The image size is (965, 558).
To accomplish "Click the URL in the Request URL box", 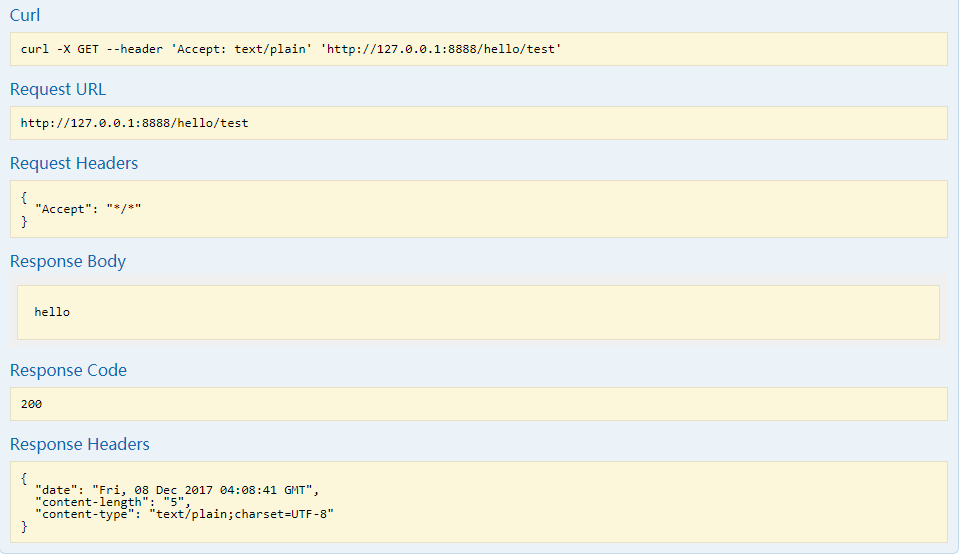I will pos(134,123).
